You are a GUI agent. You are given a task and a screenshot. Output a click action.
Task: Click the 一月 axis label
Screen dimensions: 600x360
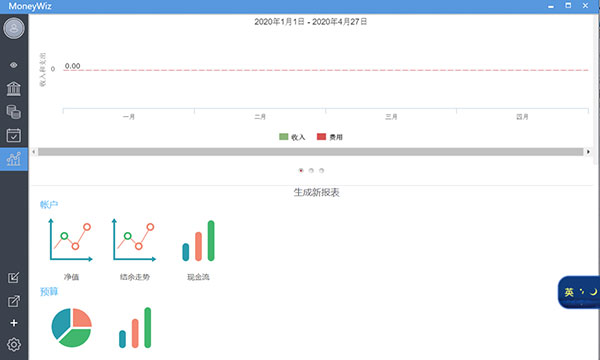(129, 117)
